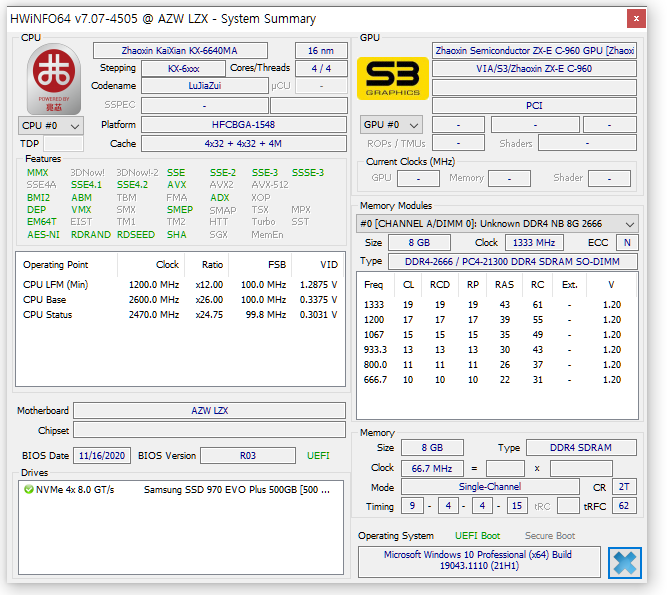Click the Zhaoxin CPU logo image
The image size is (667, 595).
point(54,79)
